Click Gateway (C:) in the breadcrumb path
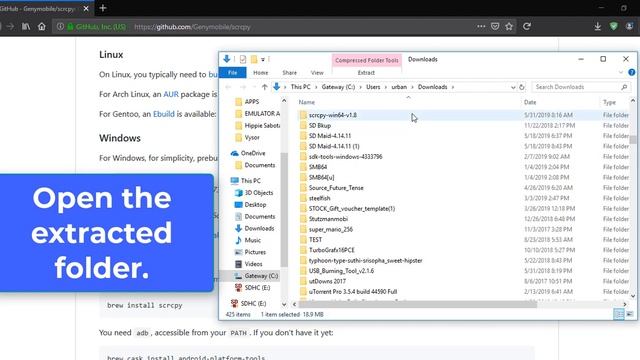Viewport: 640px width, 360px height. [x=338, y=87]
